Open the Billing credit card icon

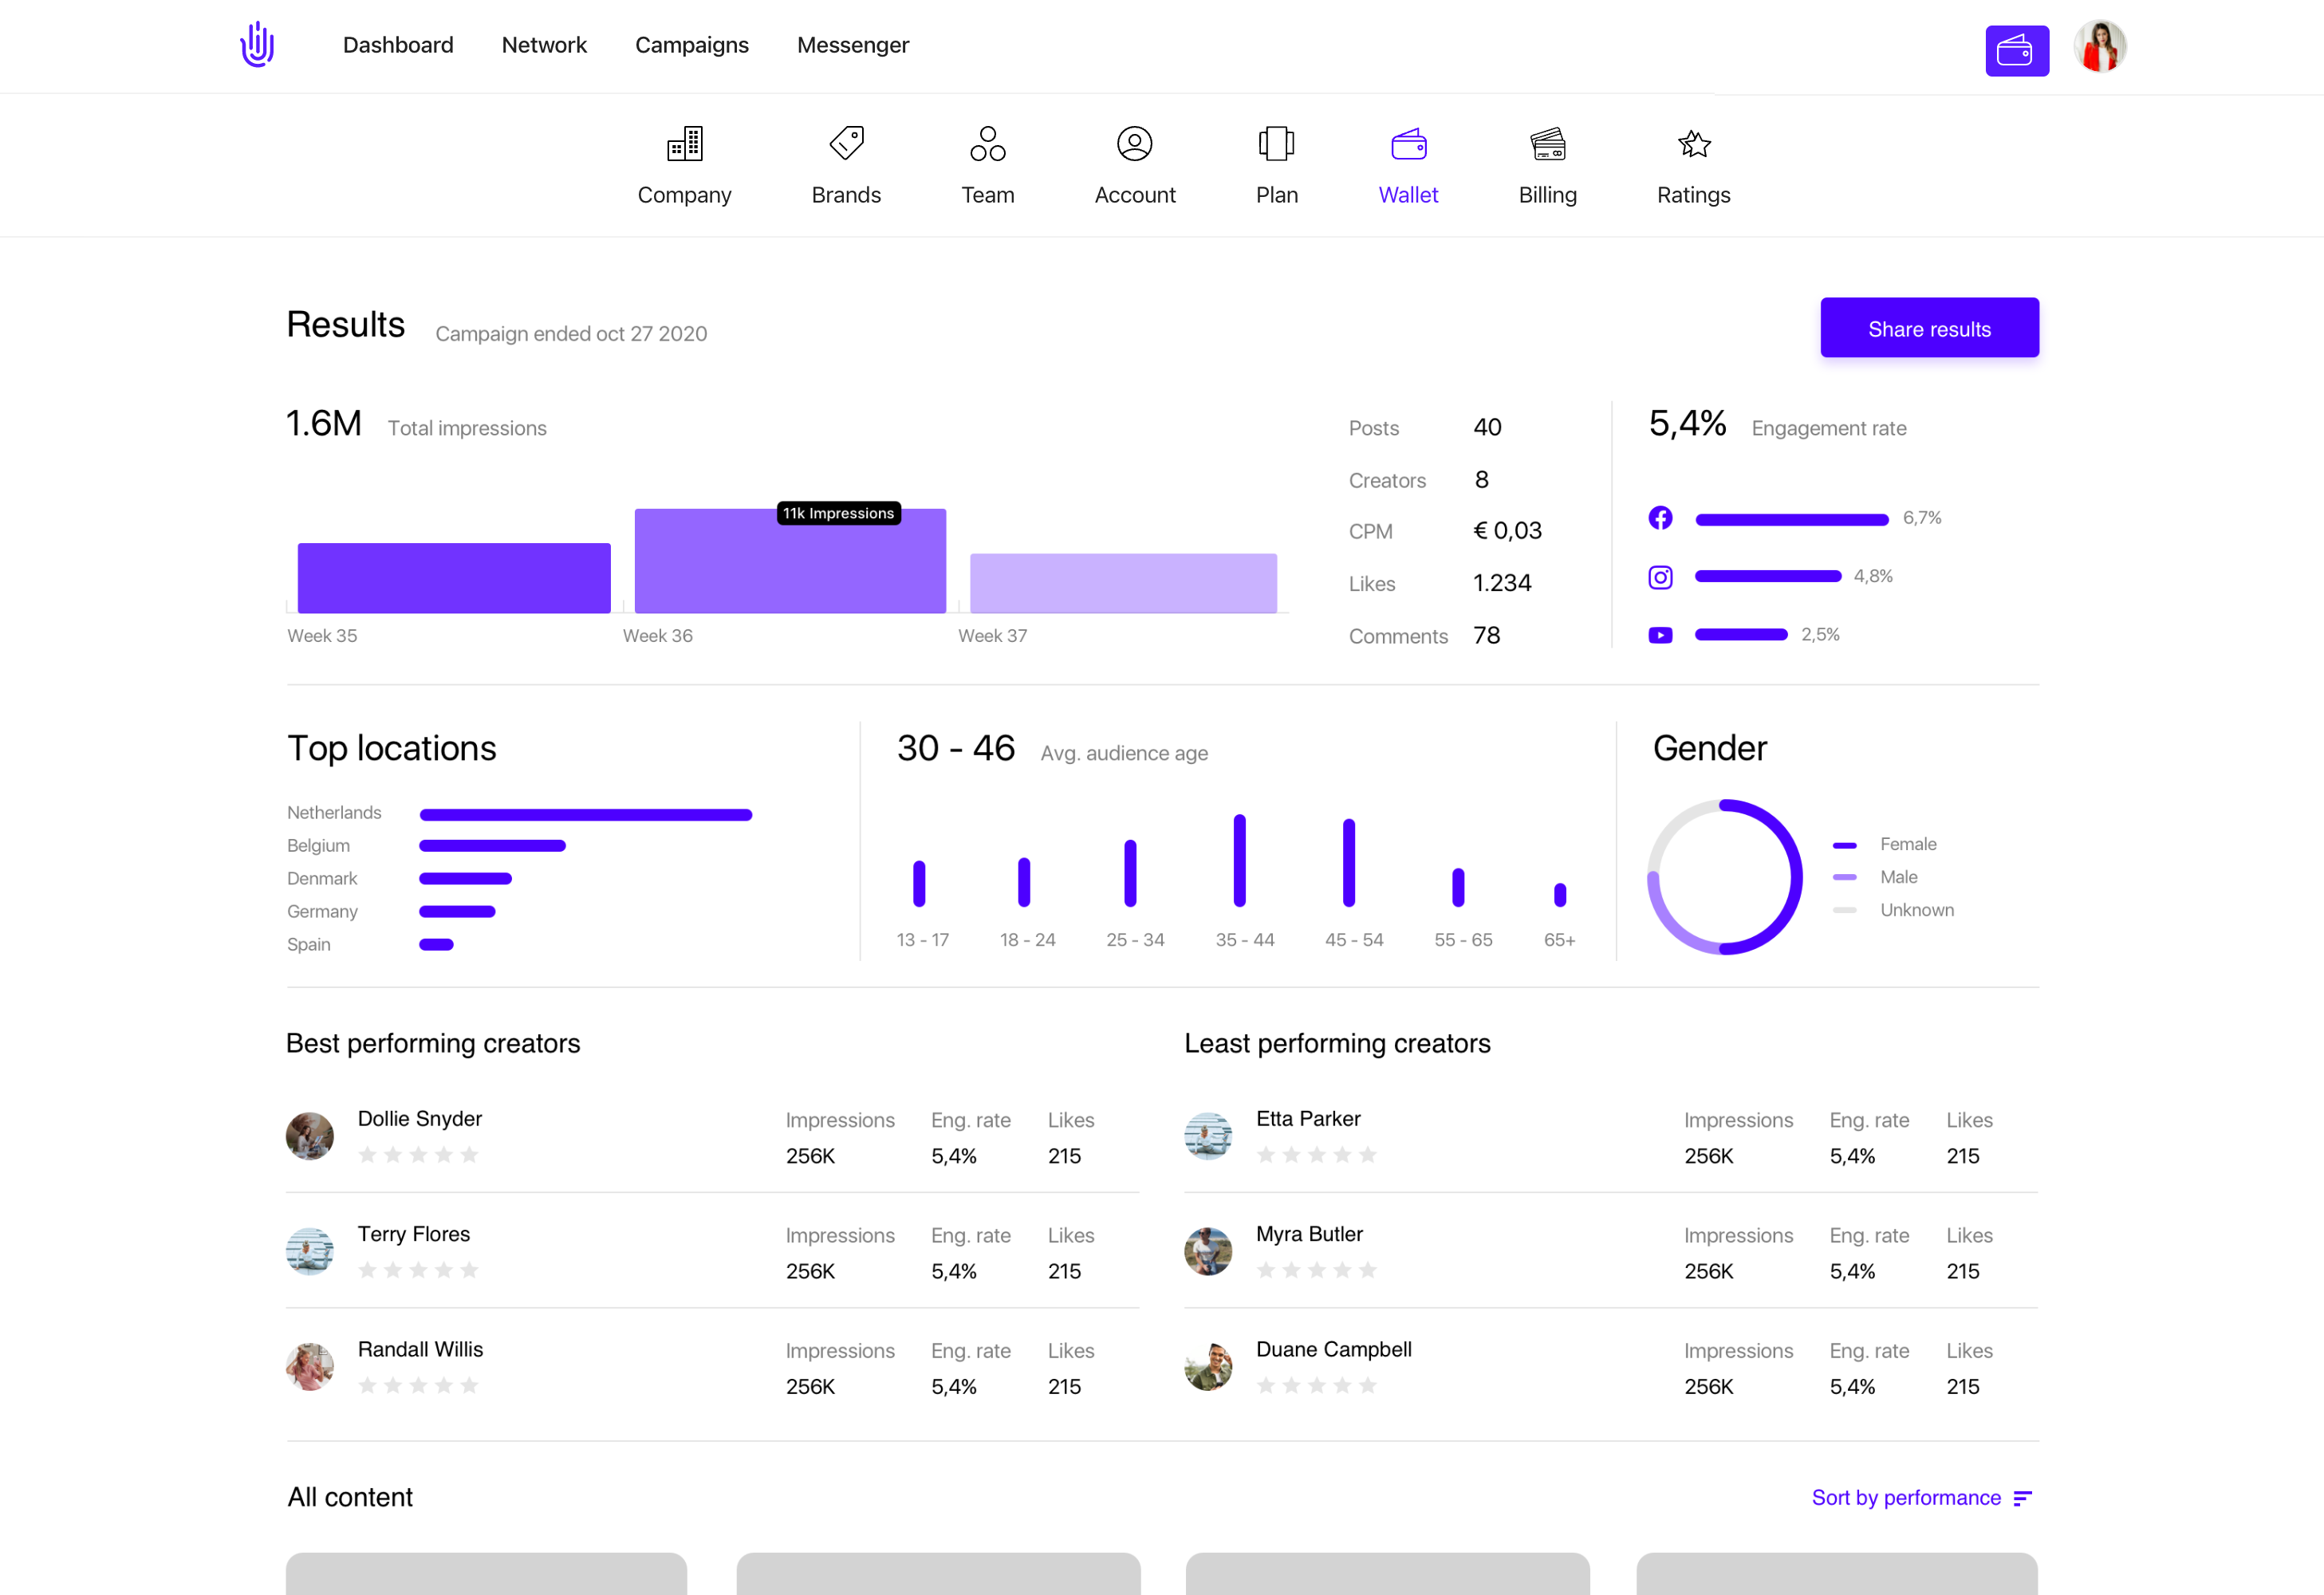tap(1547, 144)
